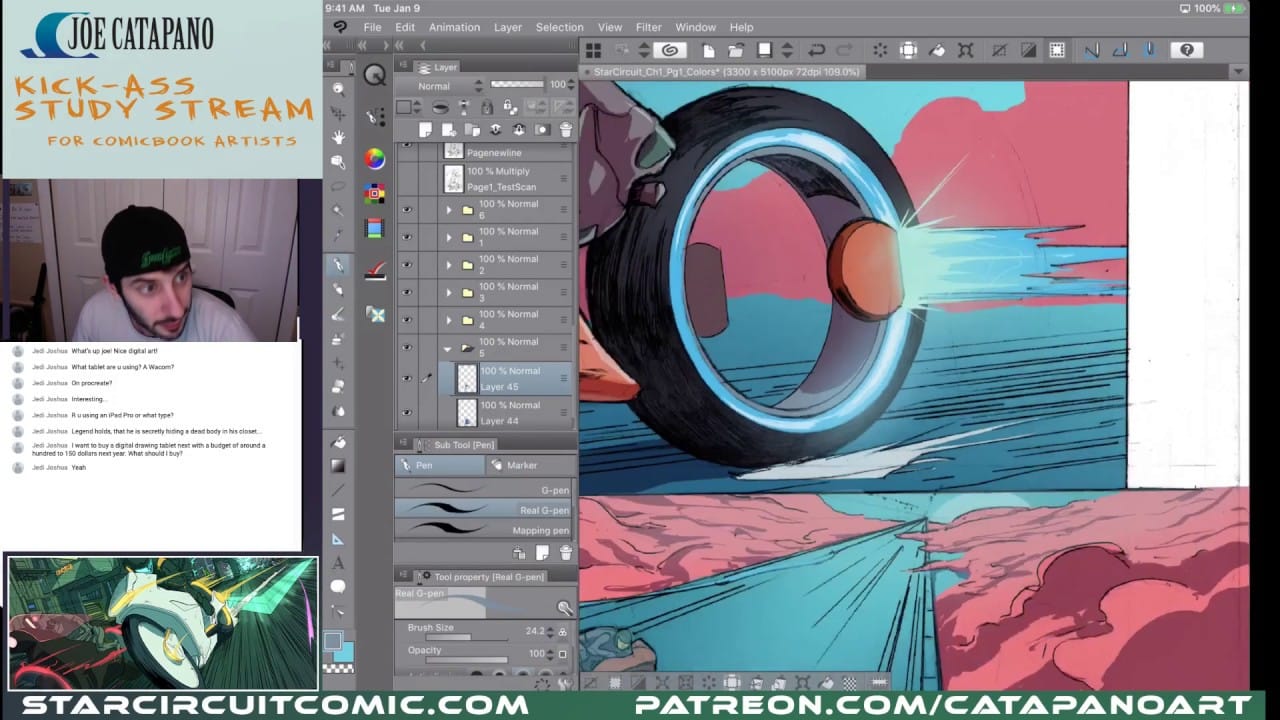The height and width of the screenshot is (720, 1280).
Task: Click the Delete Layer trash icon
Action: click(566, 130)
